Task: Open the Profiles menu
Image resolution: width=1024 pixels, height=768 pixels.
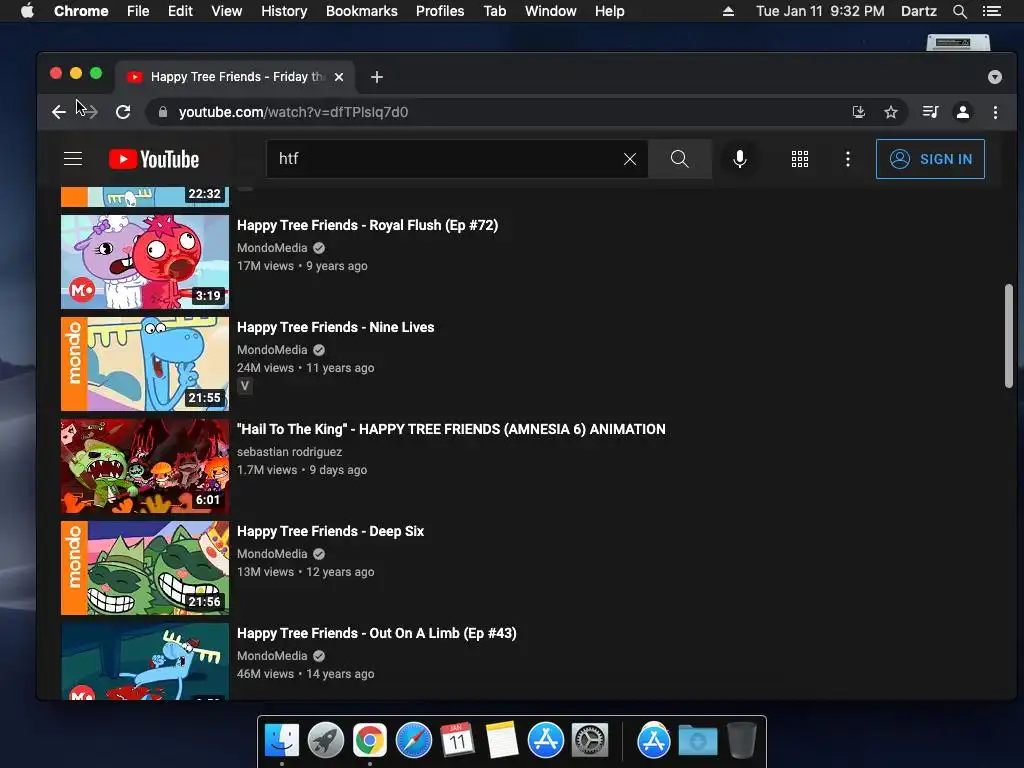Action: (440, 11)
